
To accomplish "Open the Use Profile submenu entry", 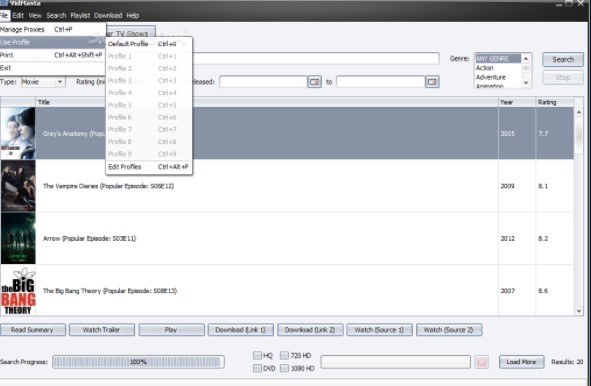I will pyautogui.click(x=52, y=42).
